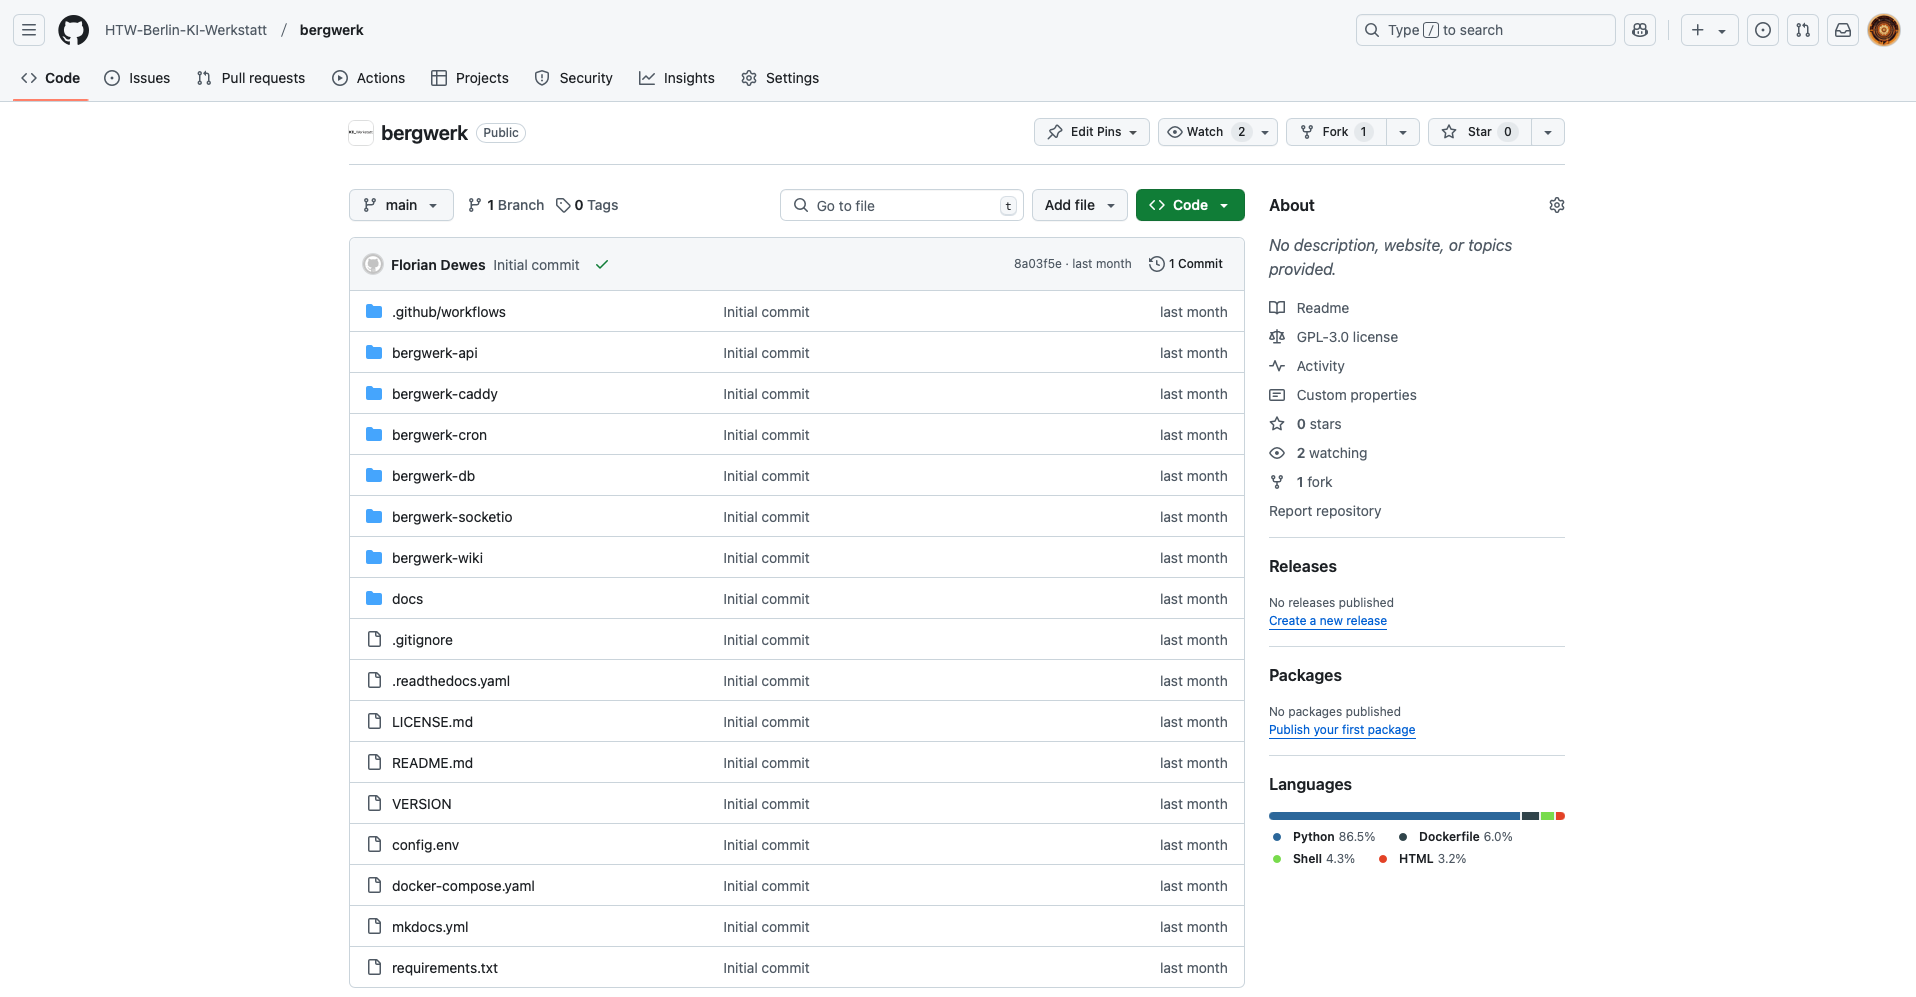Expand the main branch dropdown
The image size is (1916, 997).
(x=401, y=205)
